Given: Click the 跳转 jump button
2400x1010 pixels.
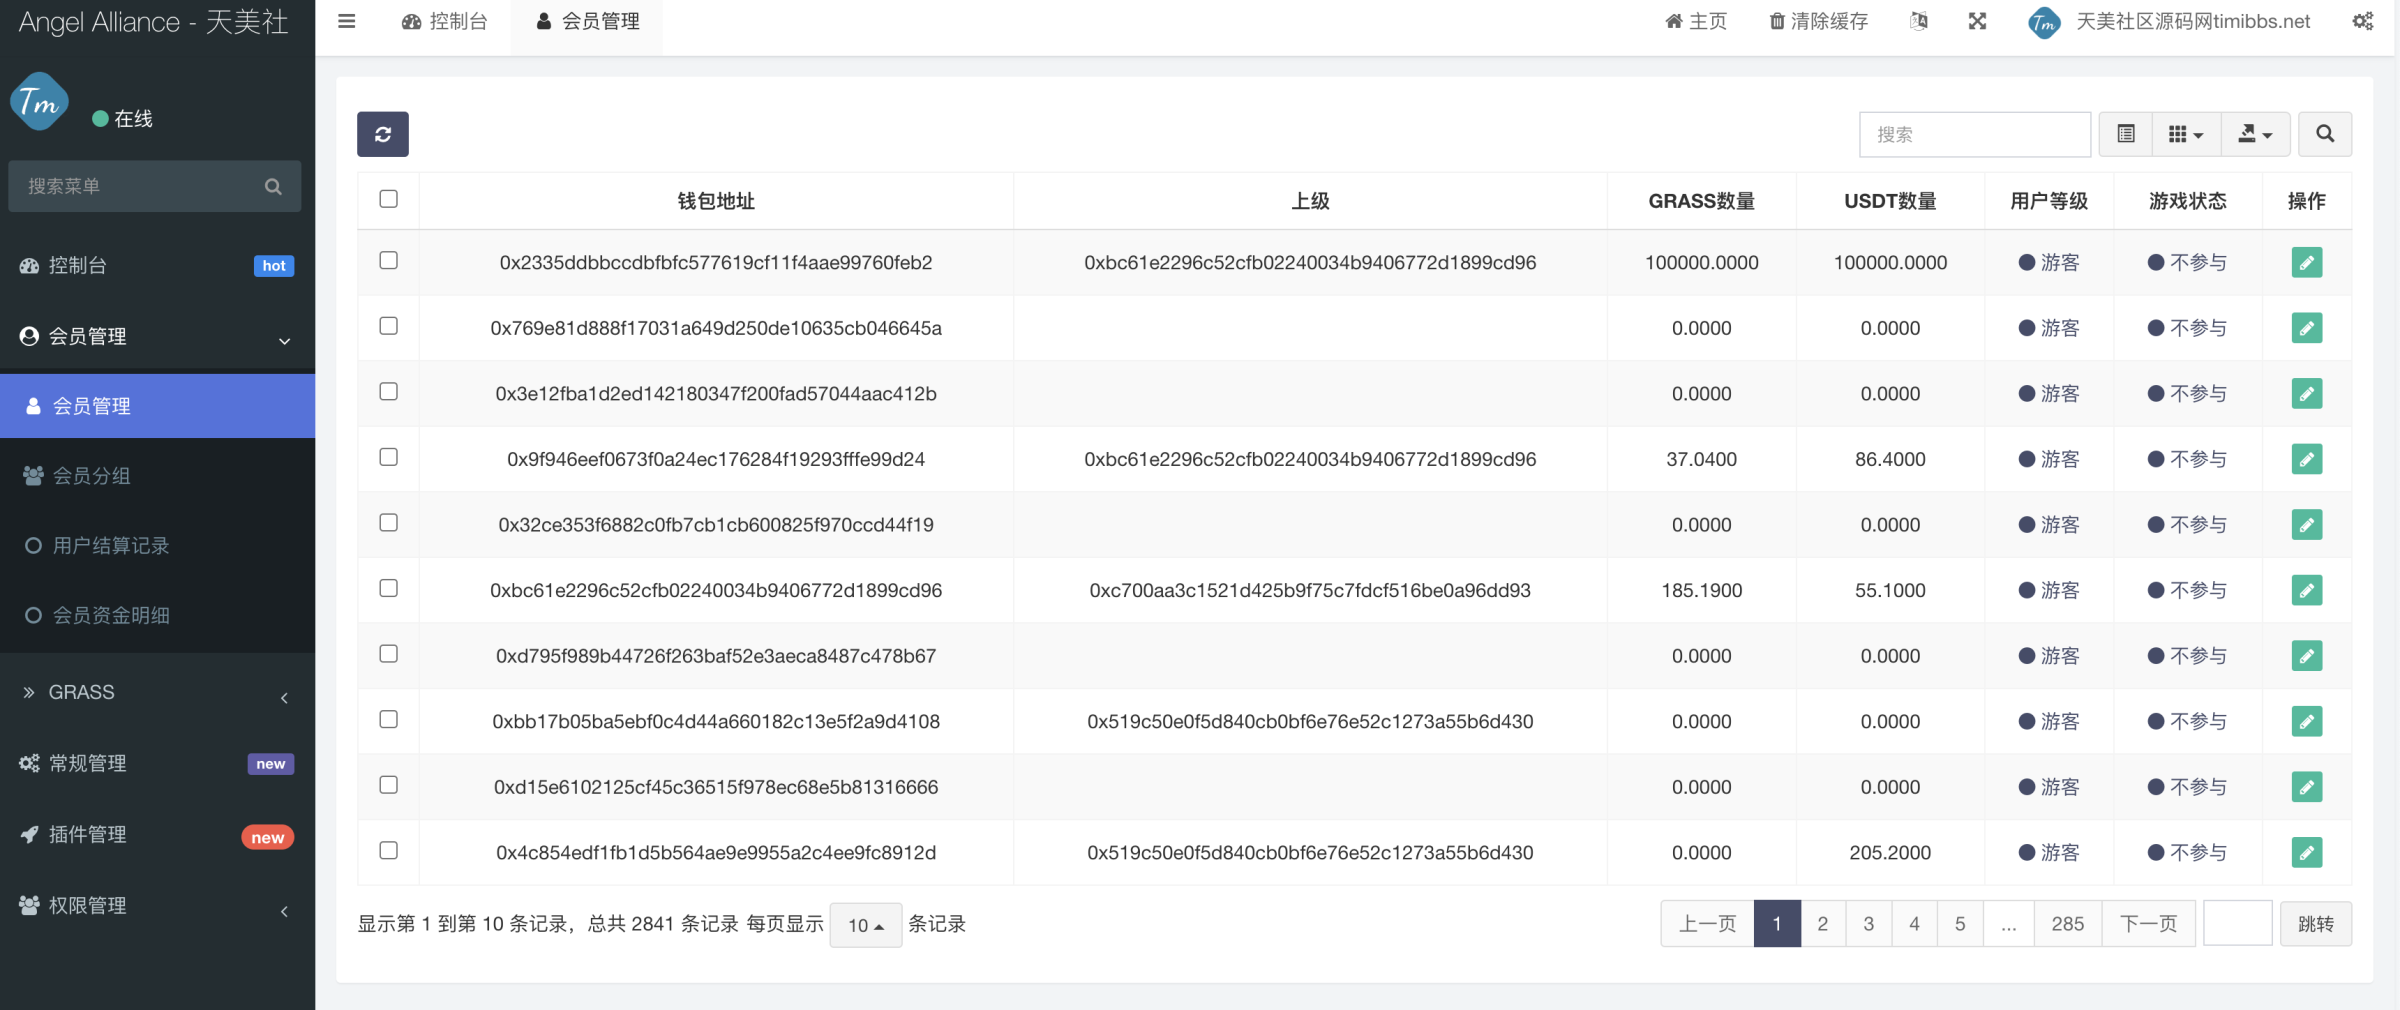Looking at the screenshot, I should pyautogui.click(x=2315, y=923).
